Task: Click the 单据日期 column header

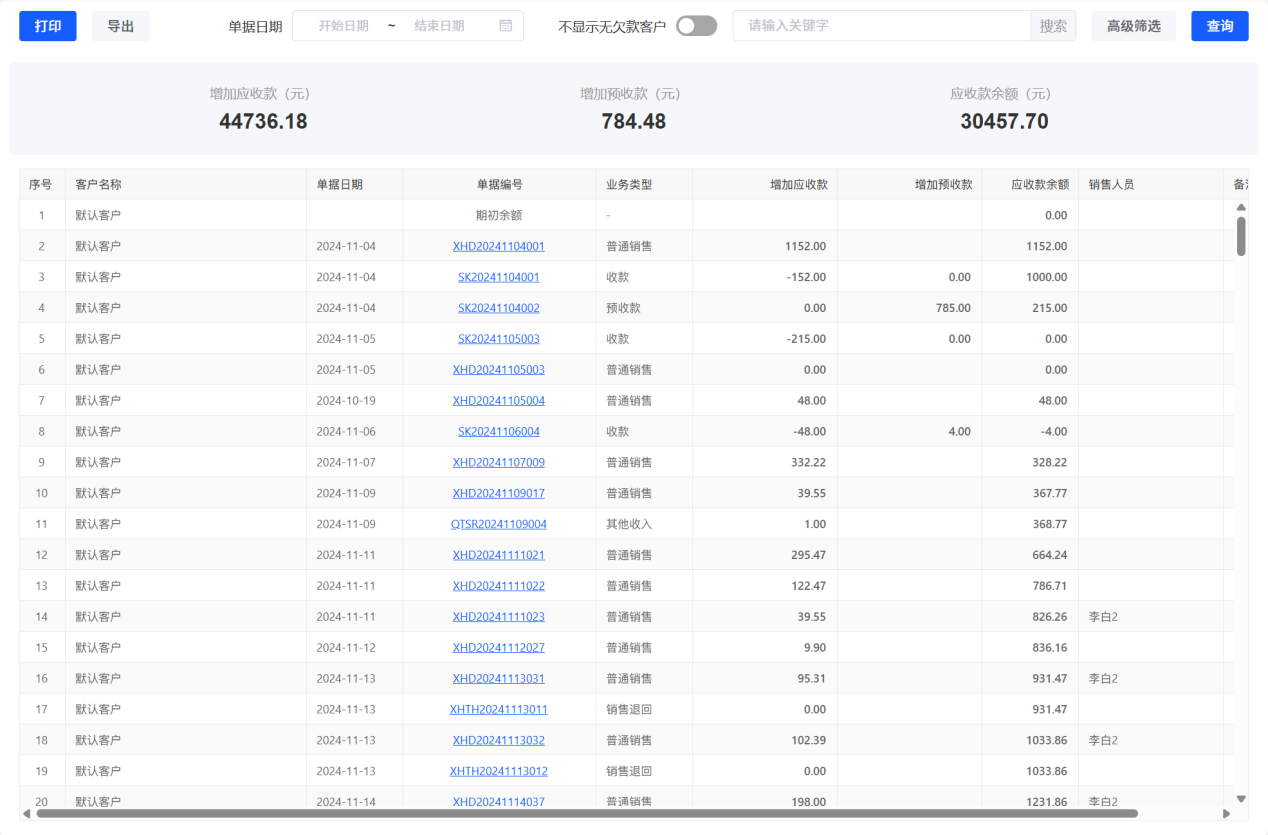Action: (340, 185)
